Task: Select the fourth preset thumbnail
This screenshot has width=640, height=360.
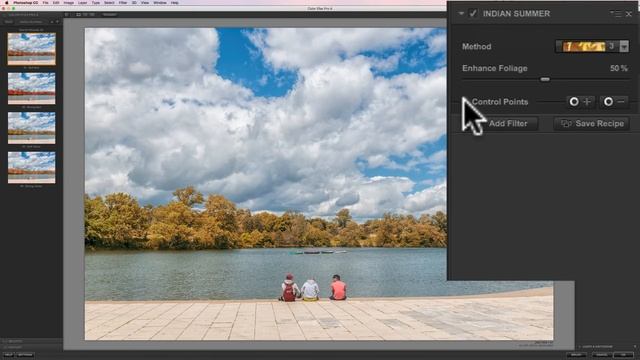Action: (x=31, y=167)
